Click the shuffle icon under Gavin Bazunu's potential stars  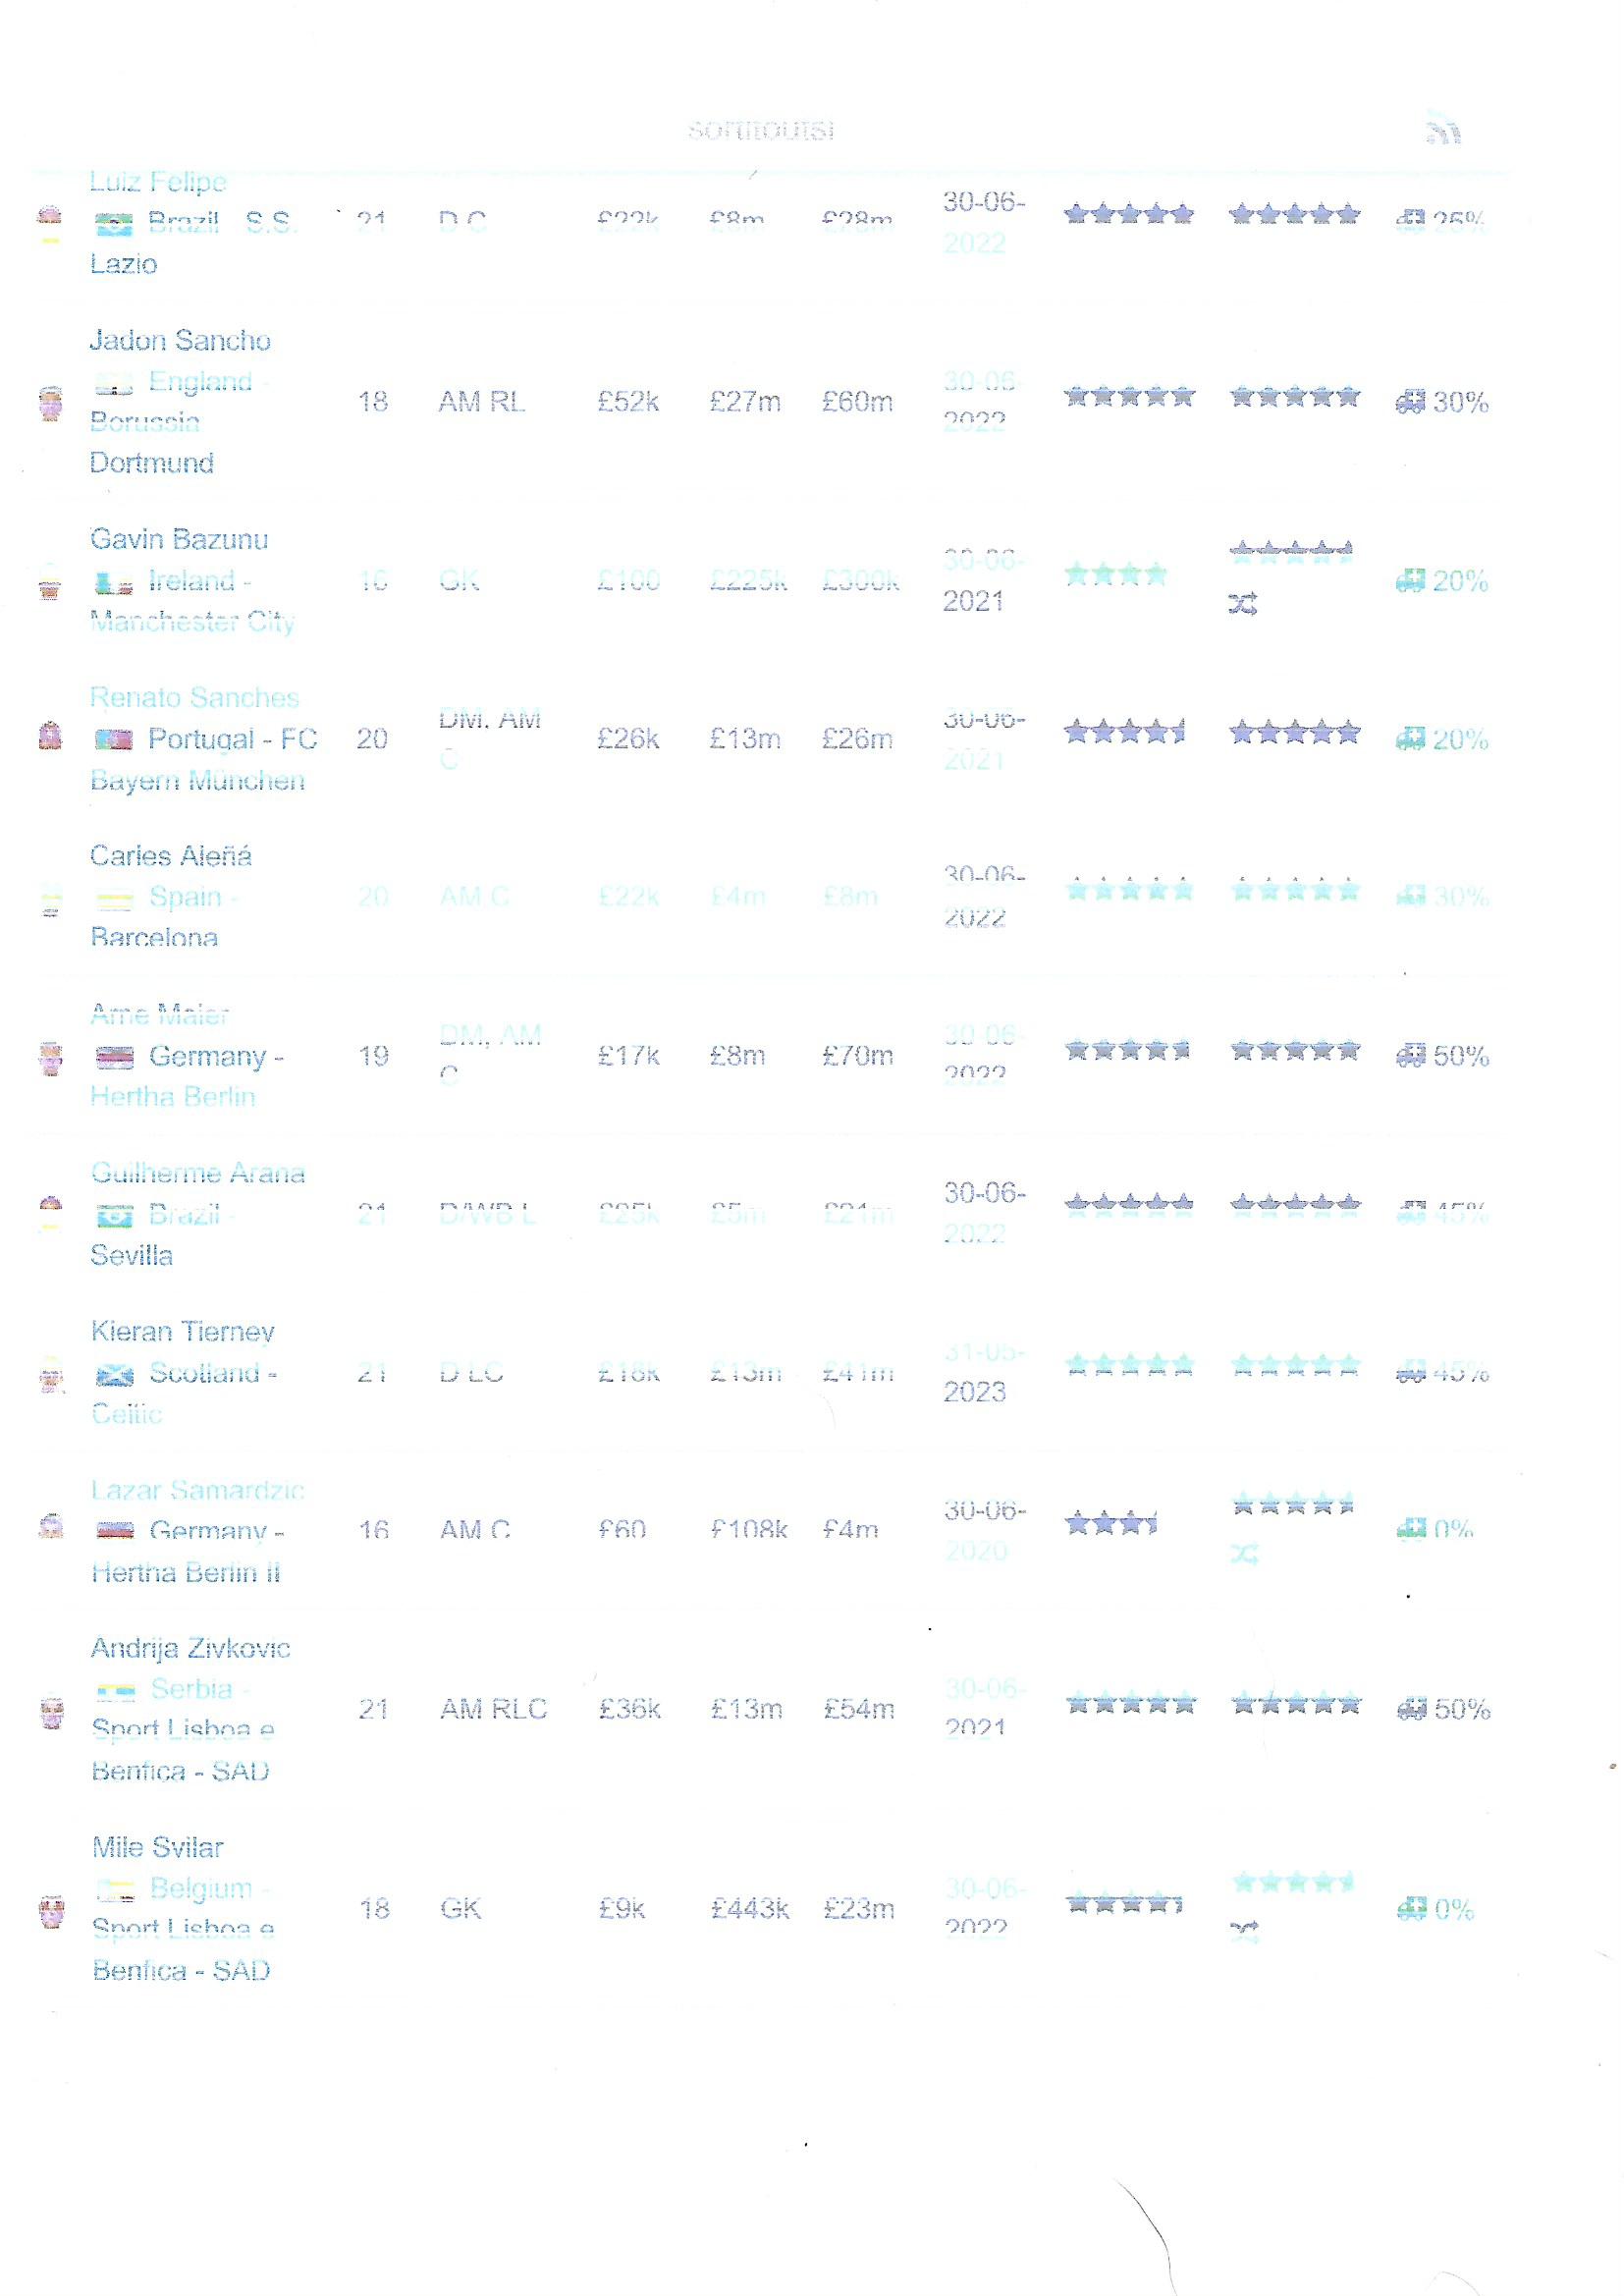pyautogui.click(x=1243, y=603)
